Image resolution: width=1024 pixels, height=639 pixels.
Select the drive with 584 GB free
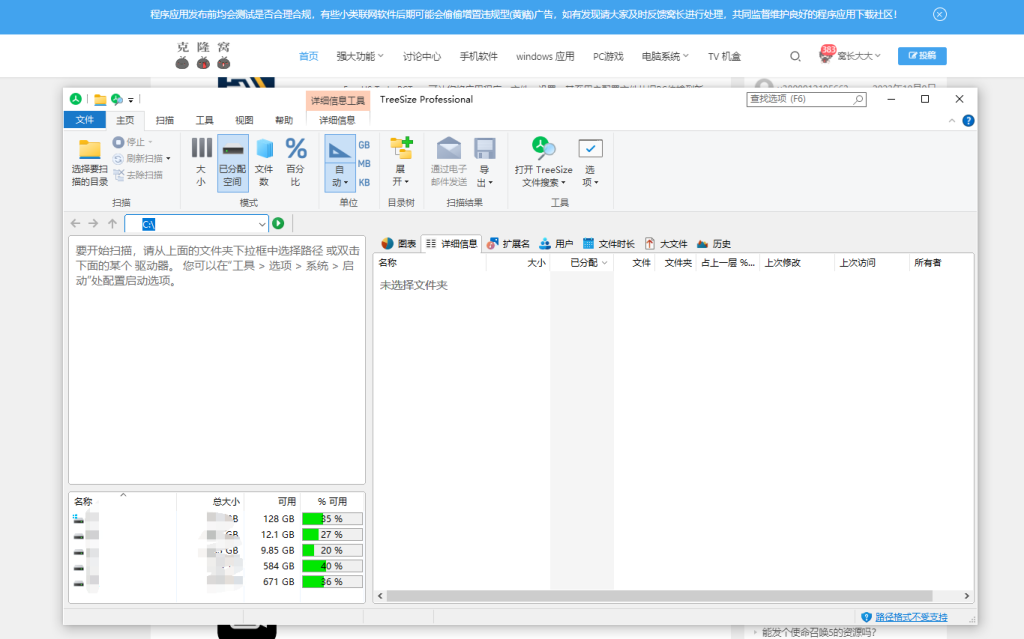(x=216, y=566)
